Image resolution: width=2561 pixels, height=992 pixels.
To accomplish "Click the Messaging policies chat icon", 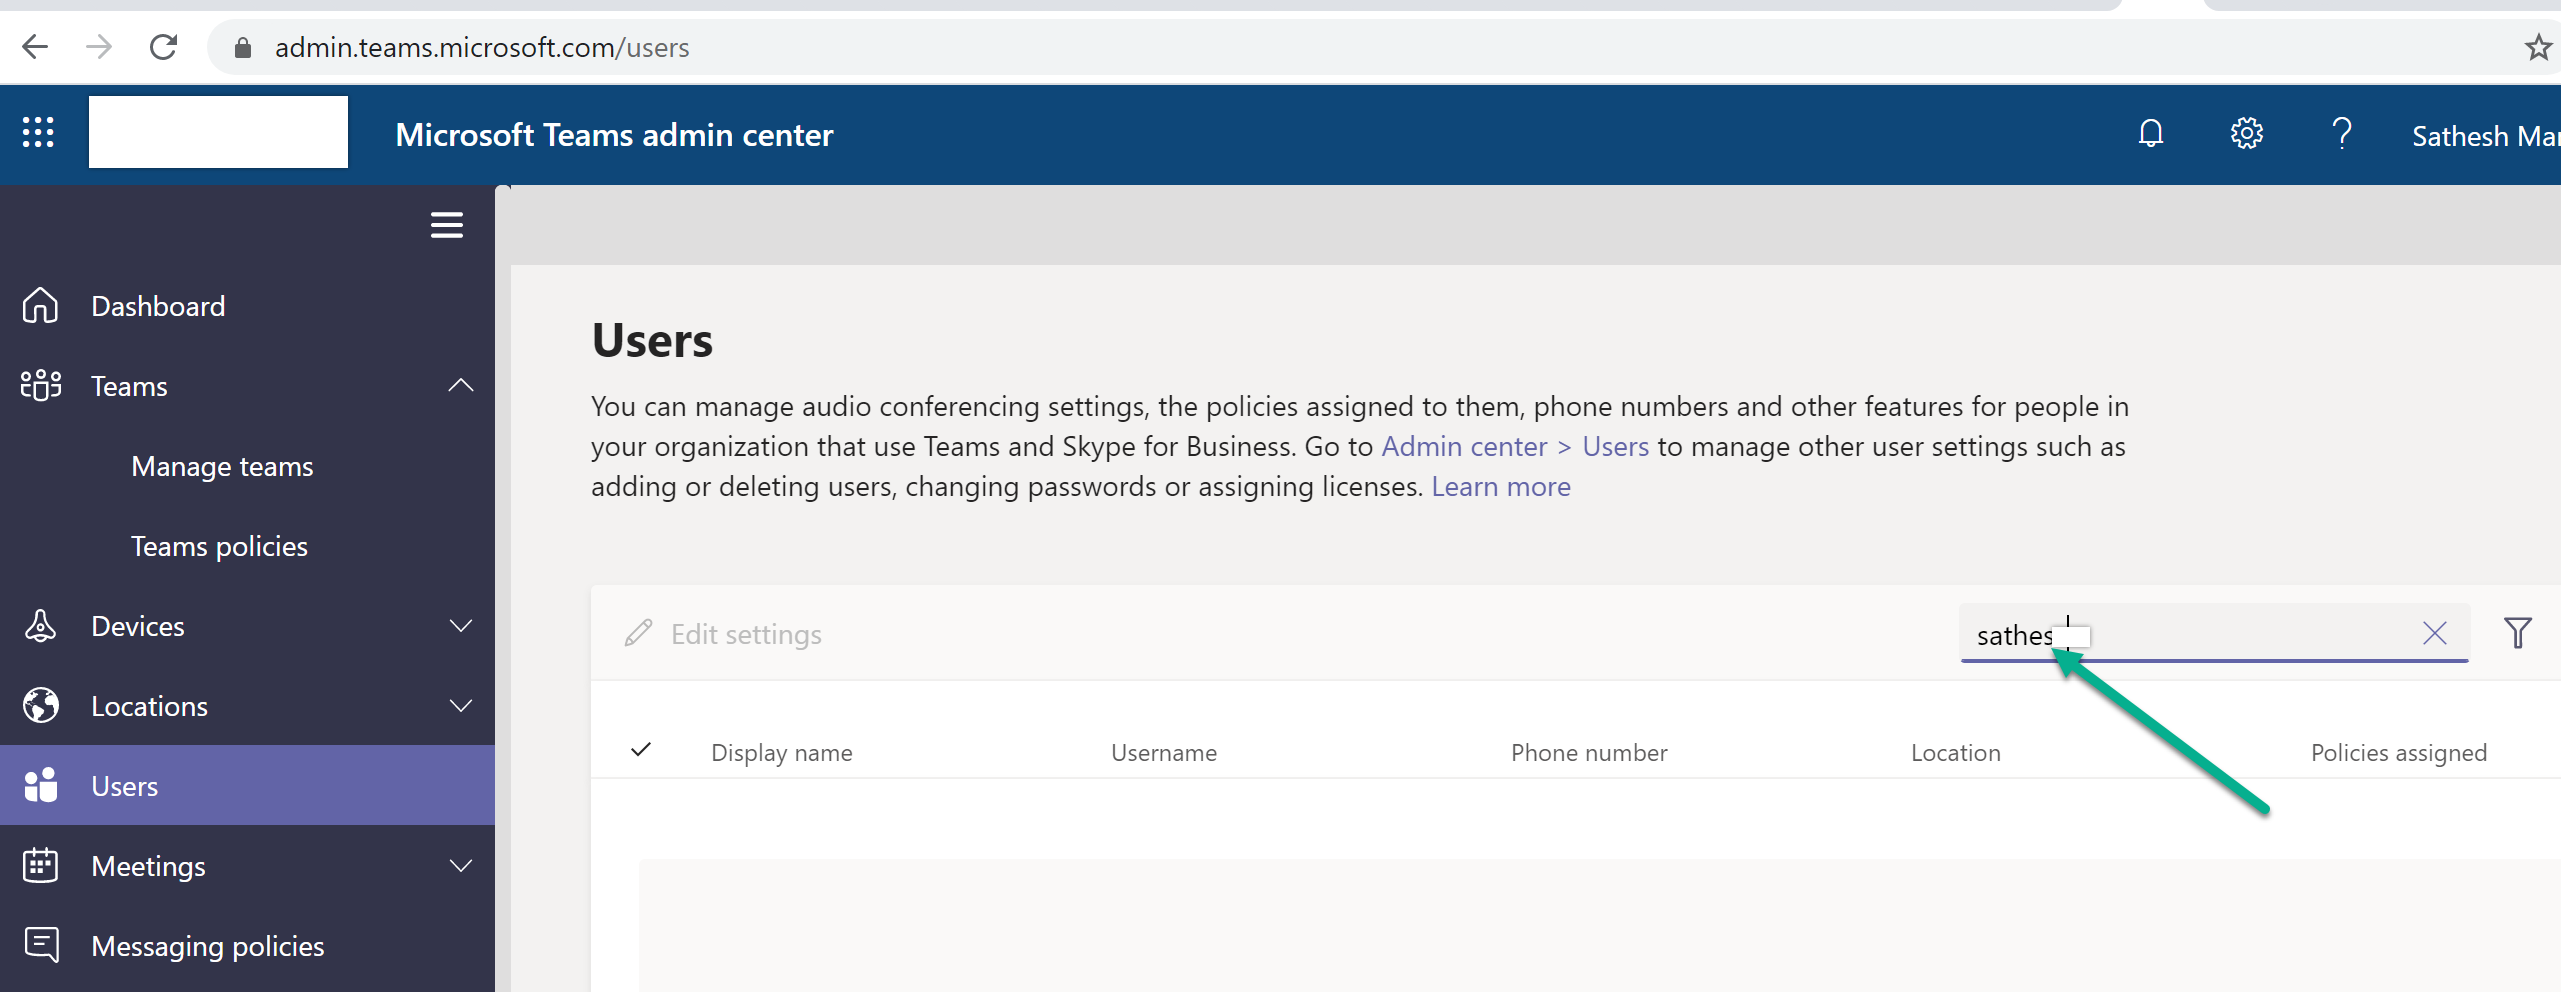I will pyautogui.click(x=41, y=945).
